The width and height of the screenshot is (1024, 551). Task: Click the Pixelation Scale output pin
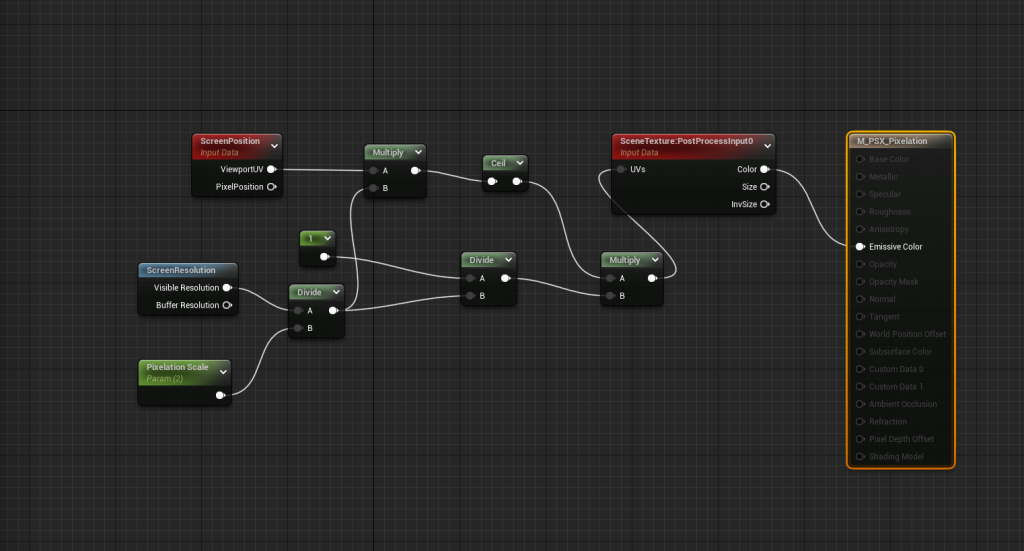coord(220,395)
